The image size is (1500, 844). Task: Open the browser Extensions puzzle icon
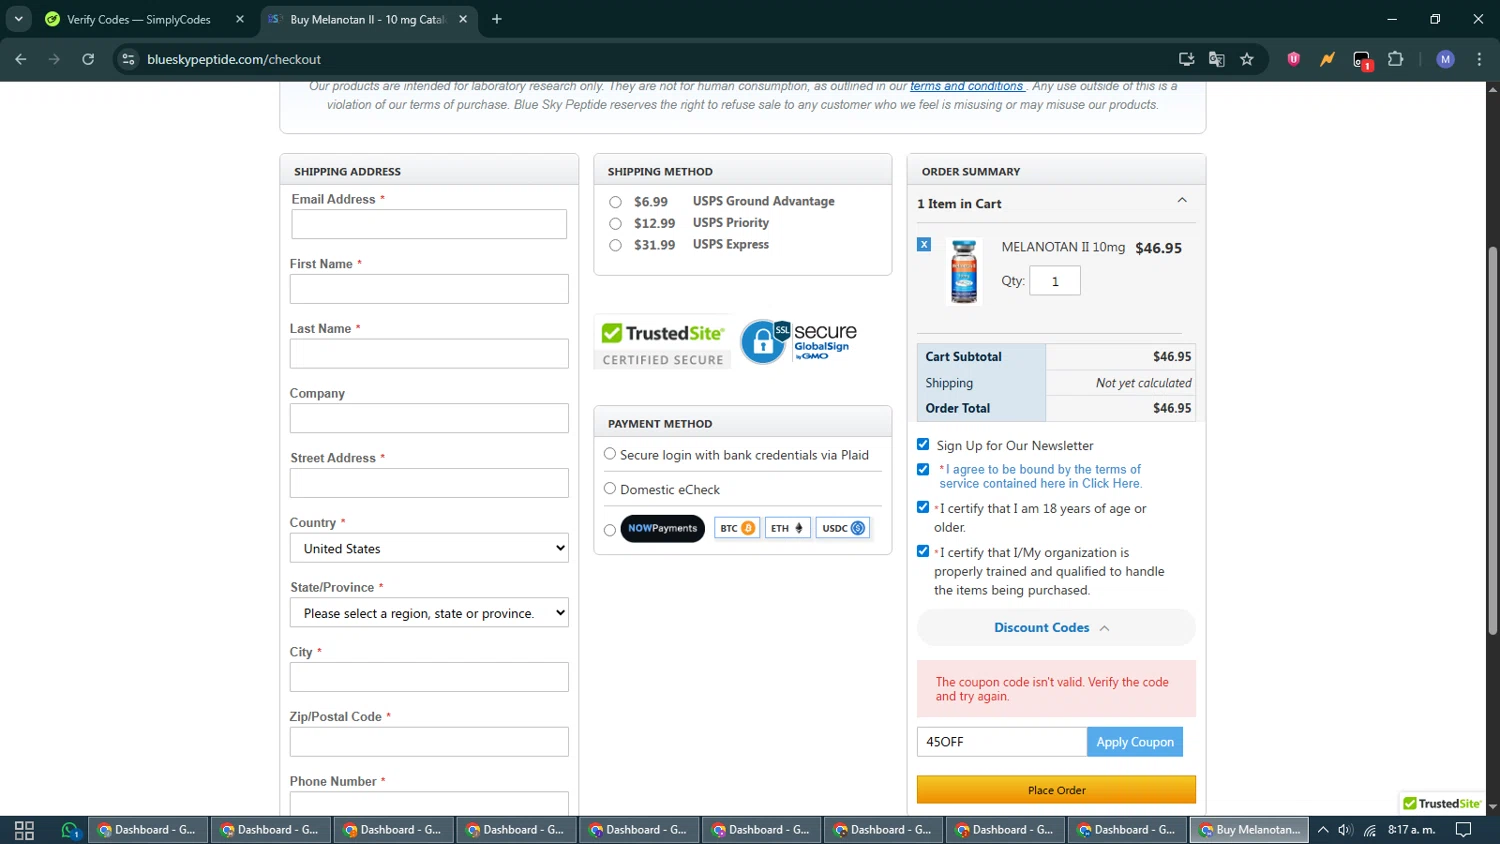(x=1396, y=59)
